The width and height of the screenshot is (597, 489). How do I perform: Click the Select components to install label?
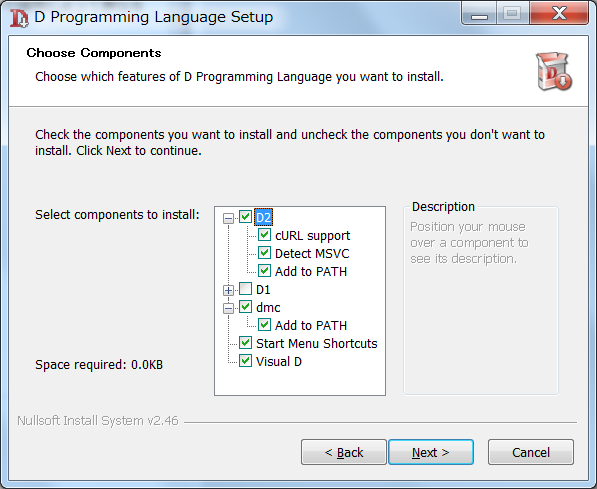(117, 214)
